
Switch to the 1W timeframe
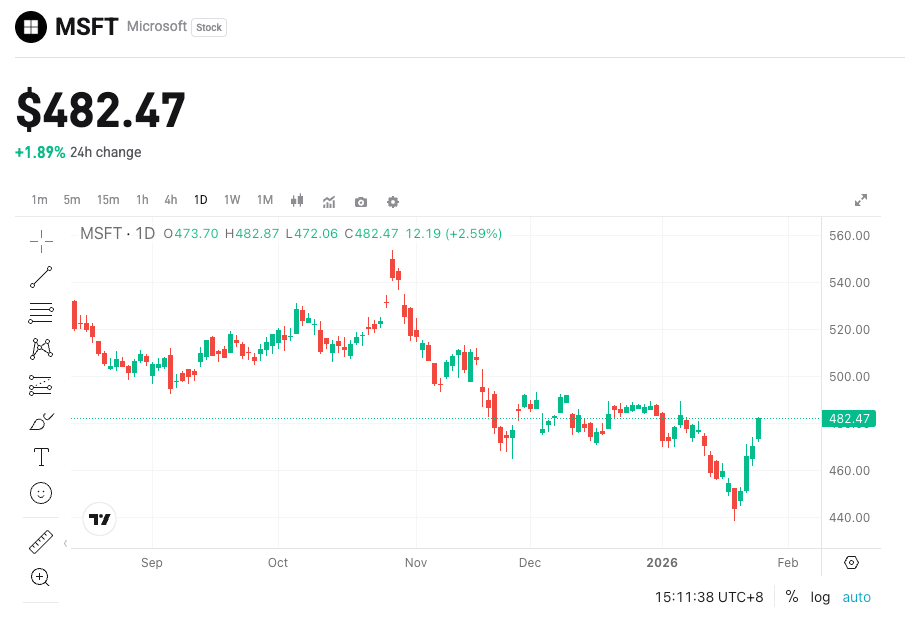232,200
